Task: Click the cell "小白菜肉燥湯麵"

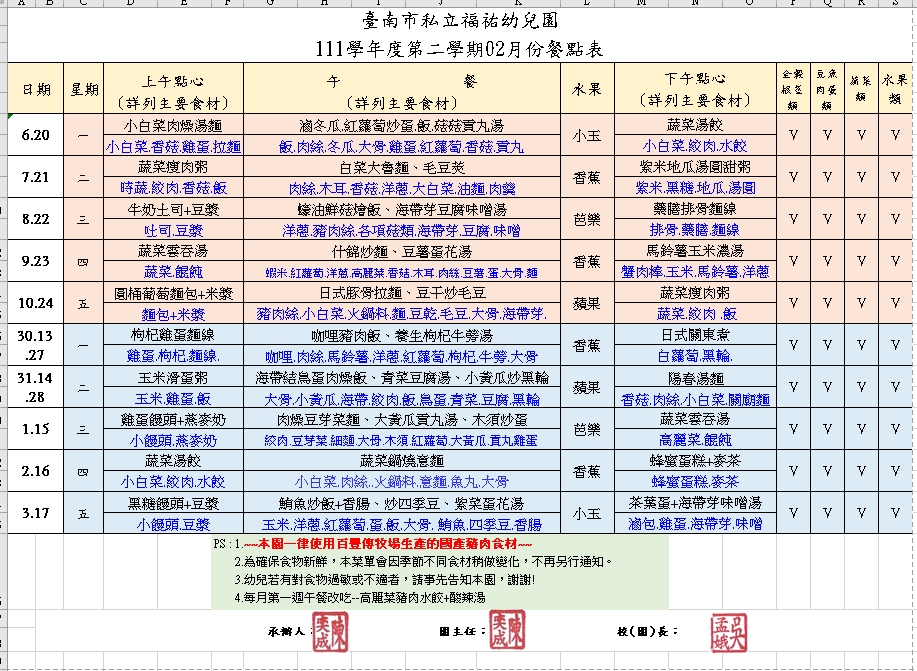Action: pos(174,125)
